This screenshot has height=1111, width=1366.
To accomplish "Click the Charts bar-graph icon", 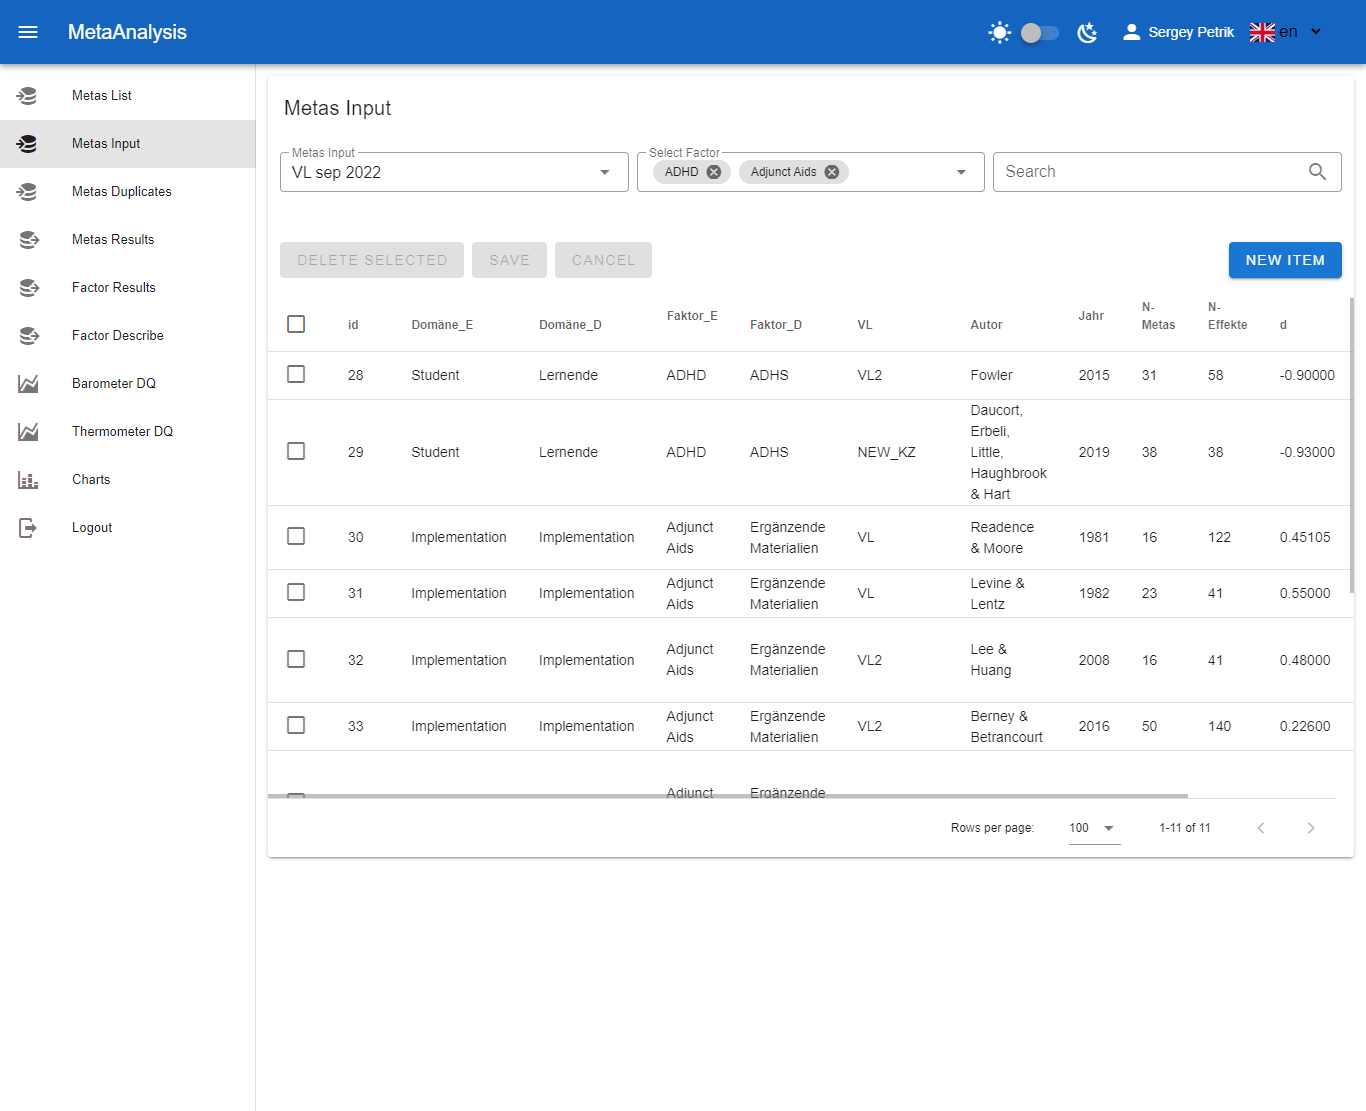I will (28, 480).
